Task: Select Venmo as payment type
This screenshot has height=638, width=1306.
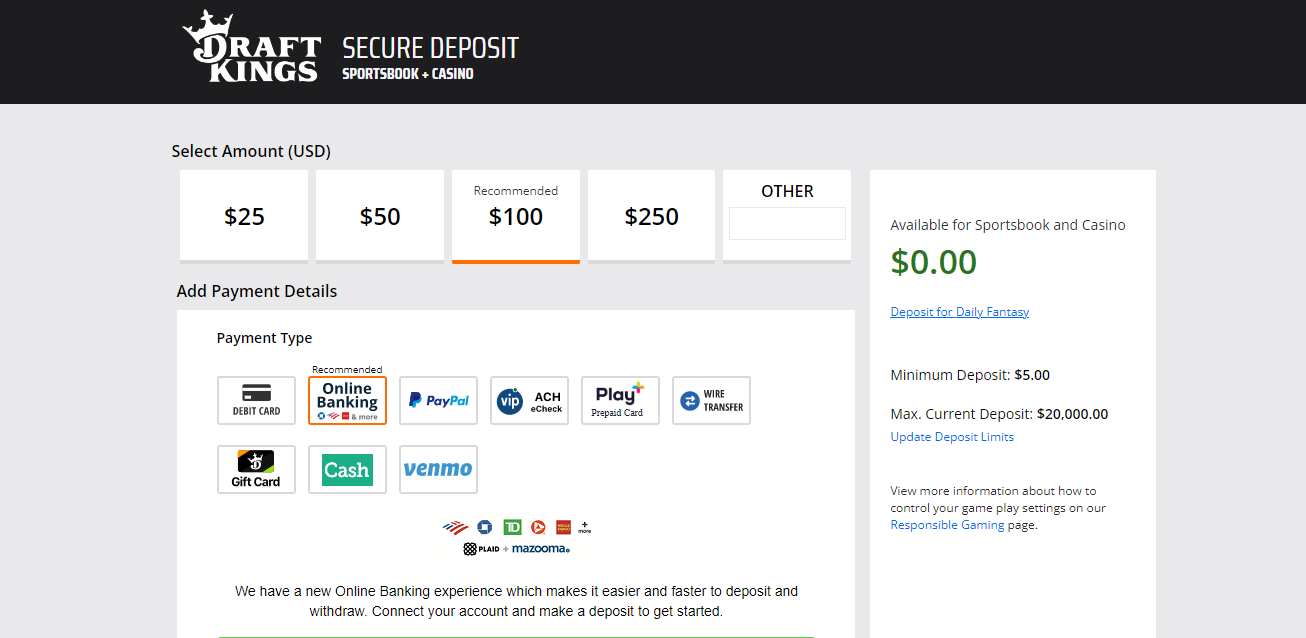Action: click(438, 469)
